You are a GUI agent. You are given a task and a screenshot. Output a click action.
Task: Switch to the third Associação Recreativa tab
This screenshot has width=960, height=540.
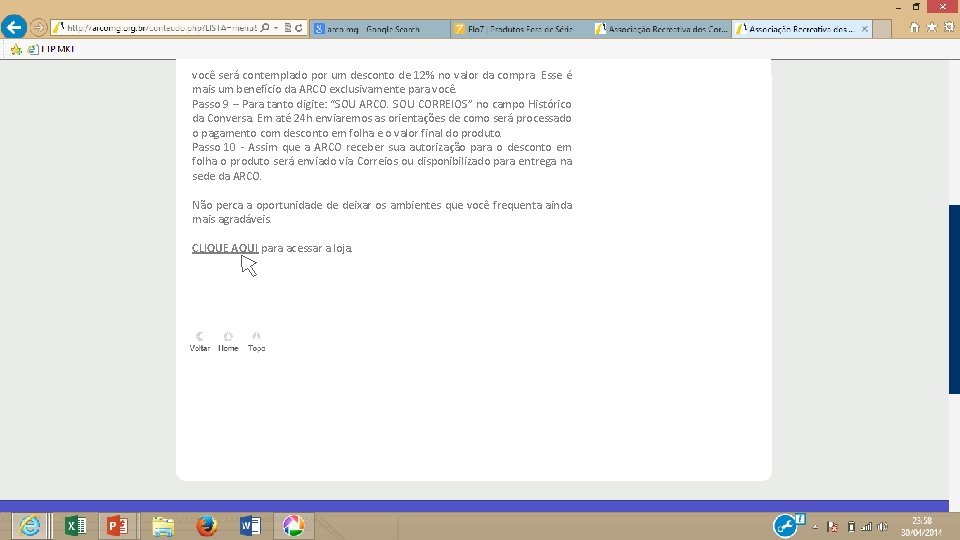pos(661,29)
